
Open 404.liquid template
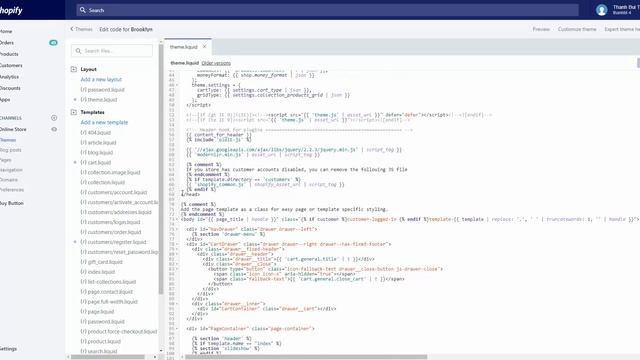(96, 133)
